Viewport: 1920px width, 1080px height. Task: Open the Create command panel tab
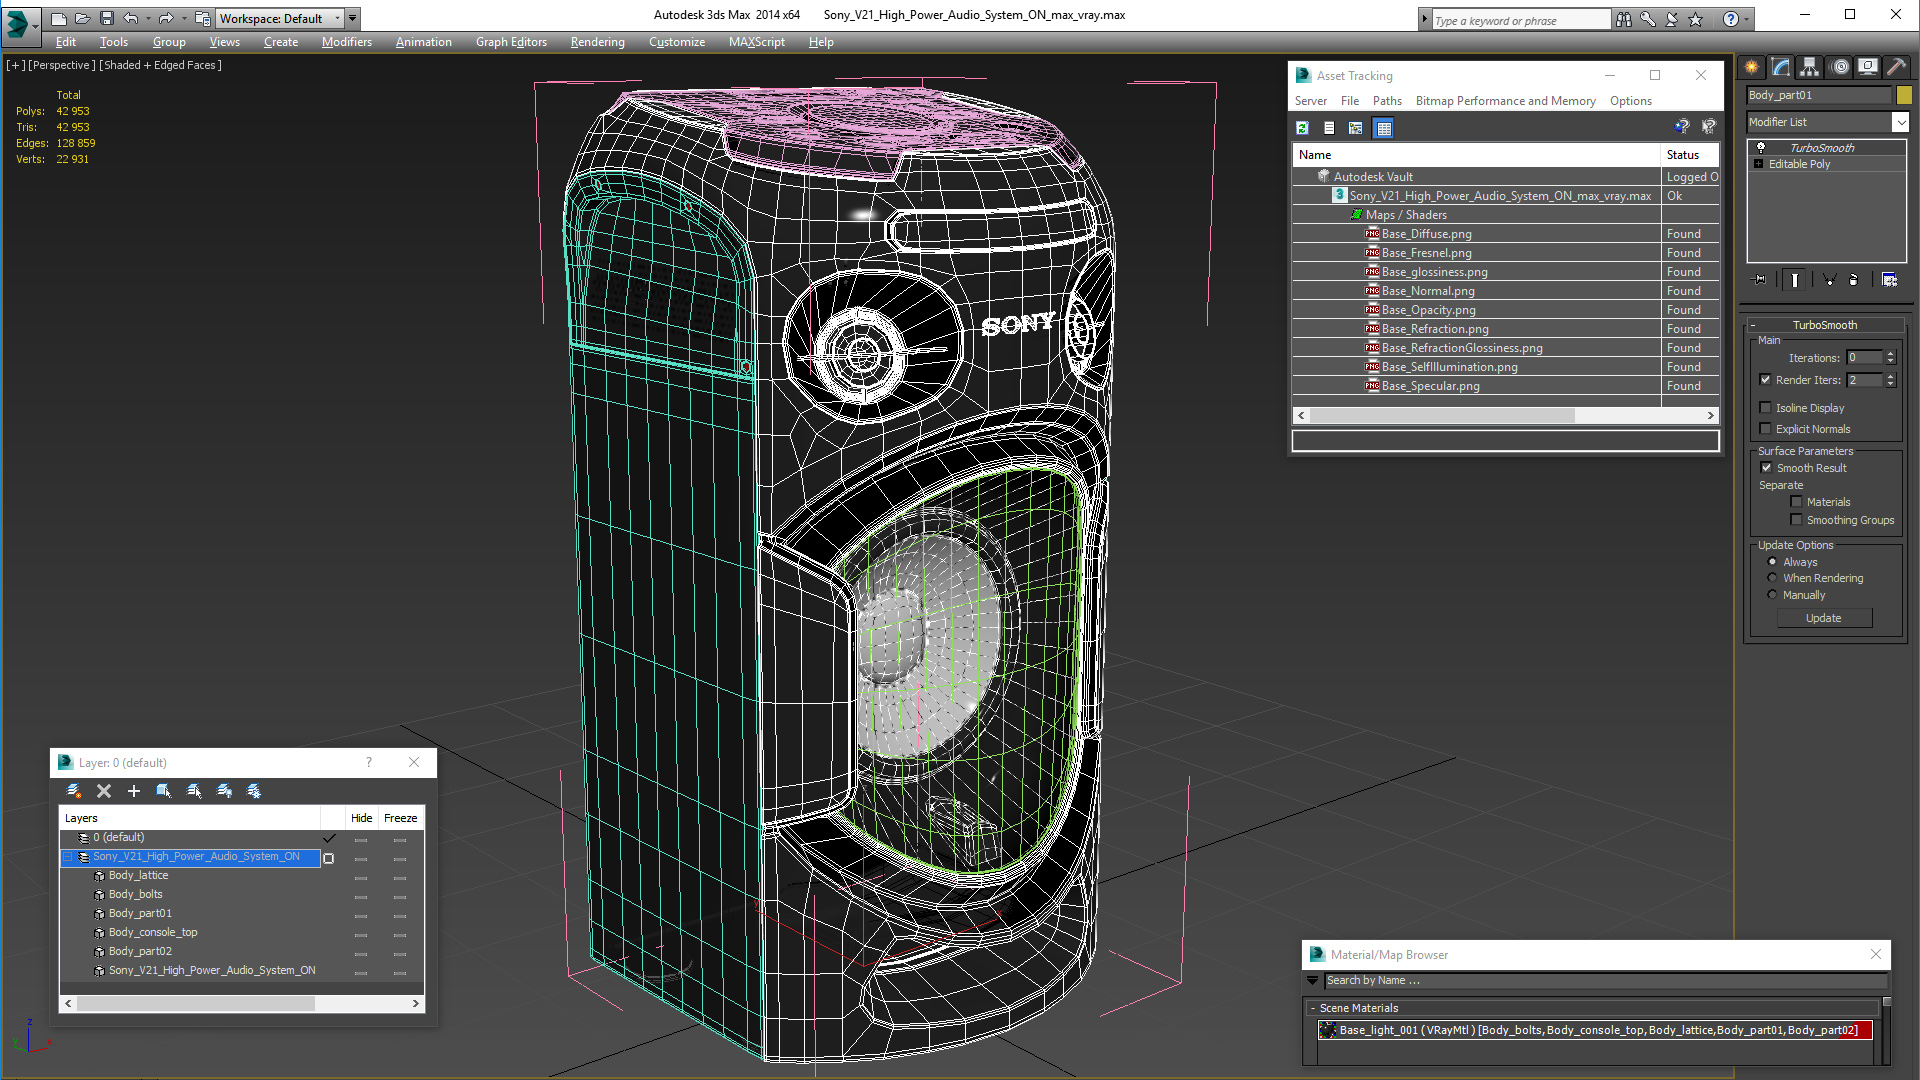(x=1752, y=67)
